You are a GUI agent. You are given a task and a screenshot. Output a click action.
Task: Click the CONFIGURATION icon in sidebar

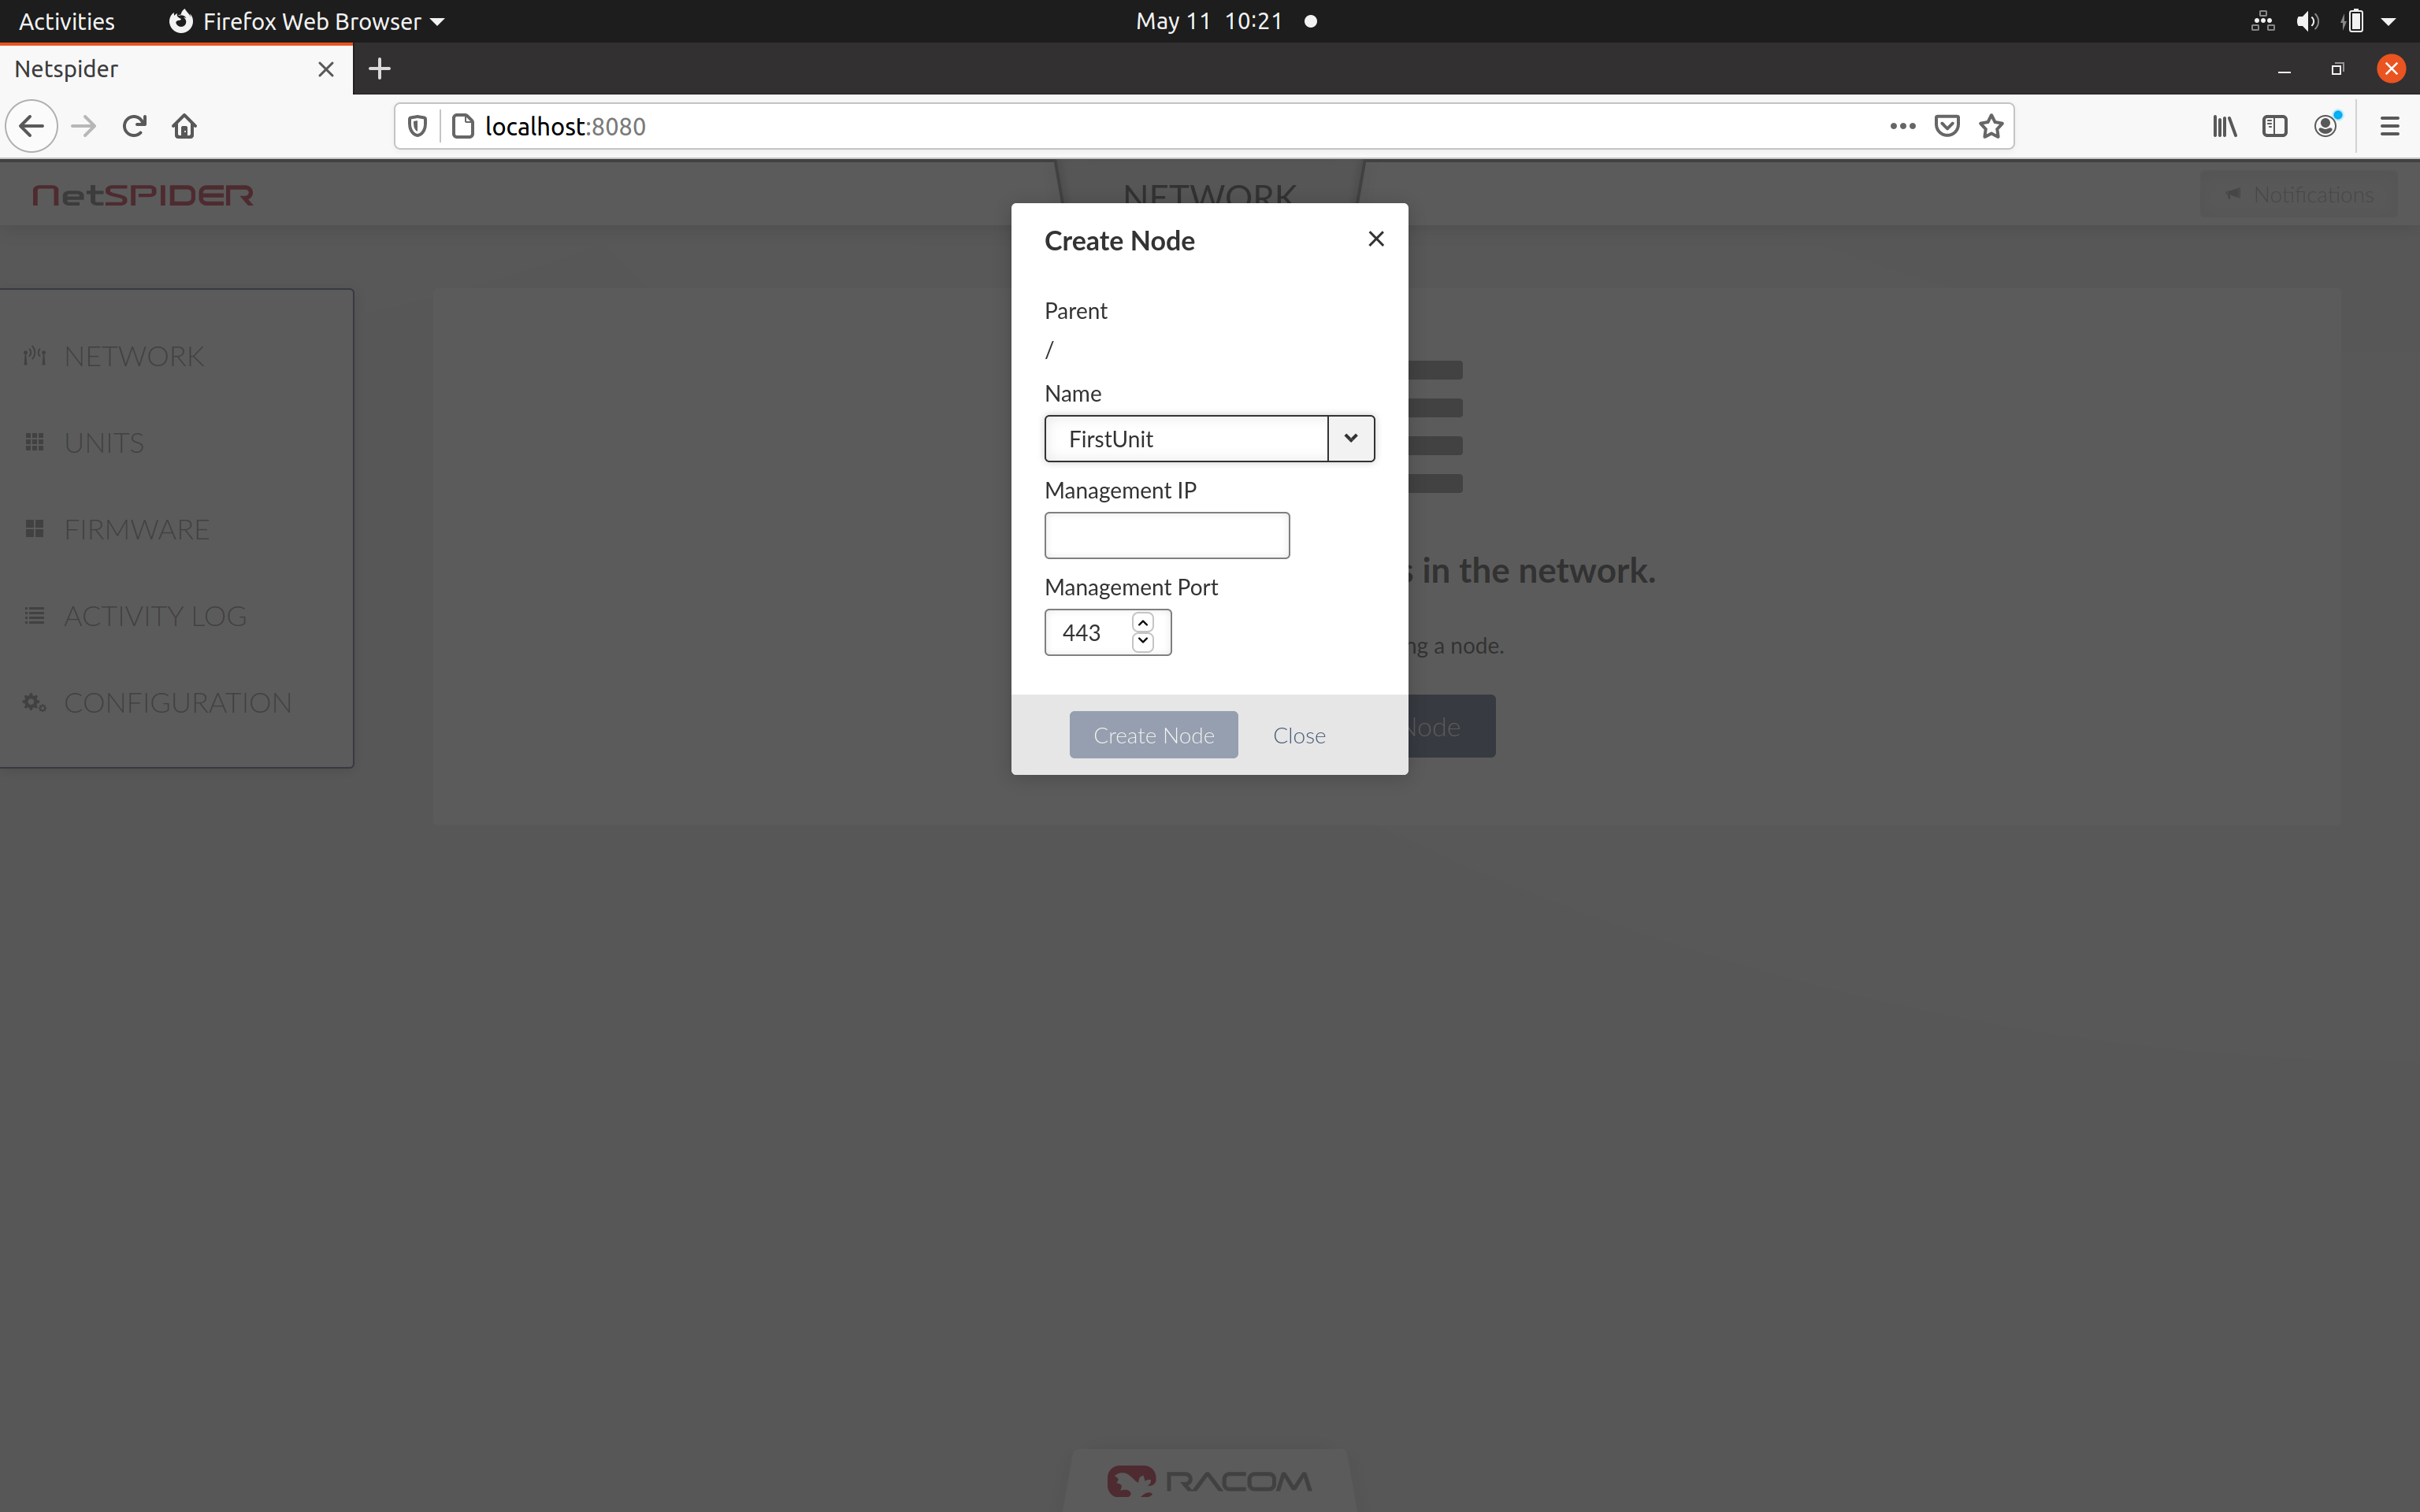click(33, 702)
